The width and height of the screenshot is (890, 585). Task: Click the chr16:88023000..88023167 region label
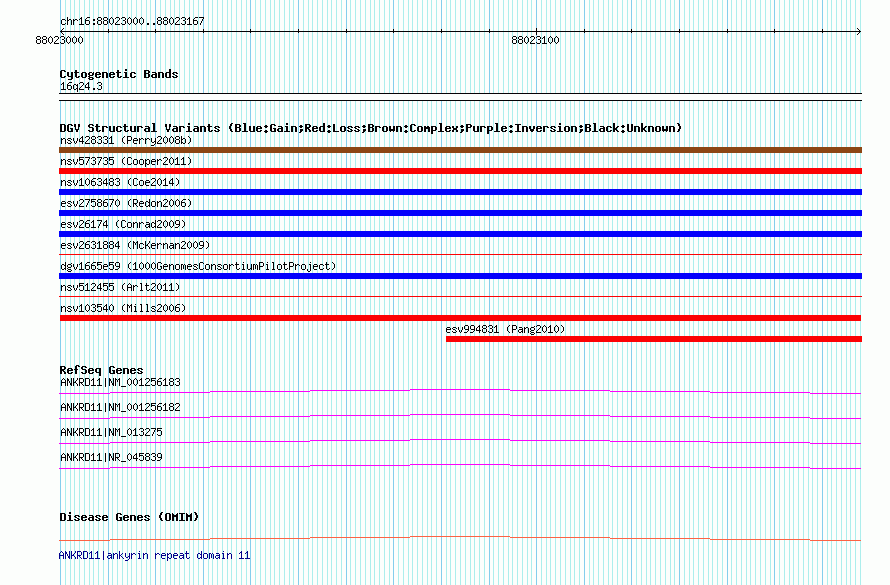132,22
